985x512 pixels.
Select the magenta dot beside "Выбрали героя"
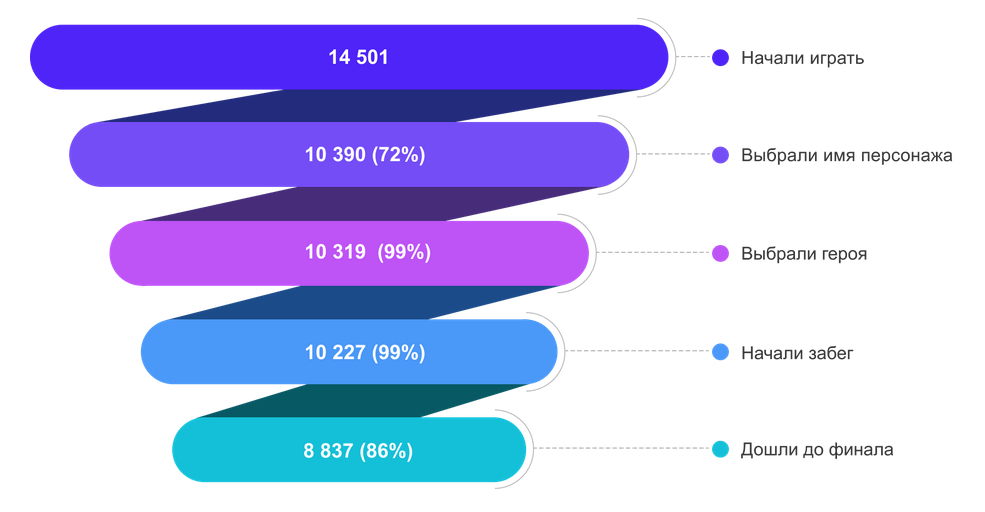click(x=720, y=254)
